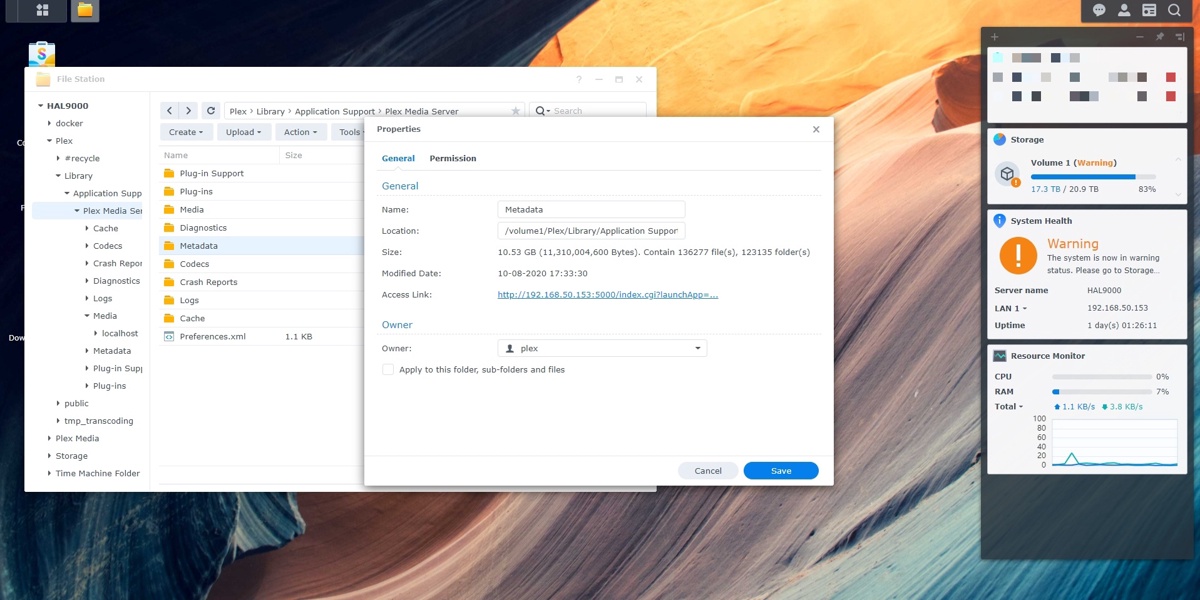
Task: Open the Owner dropdown showing plex
Action: pos(602,349)
